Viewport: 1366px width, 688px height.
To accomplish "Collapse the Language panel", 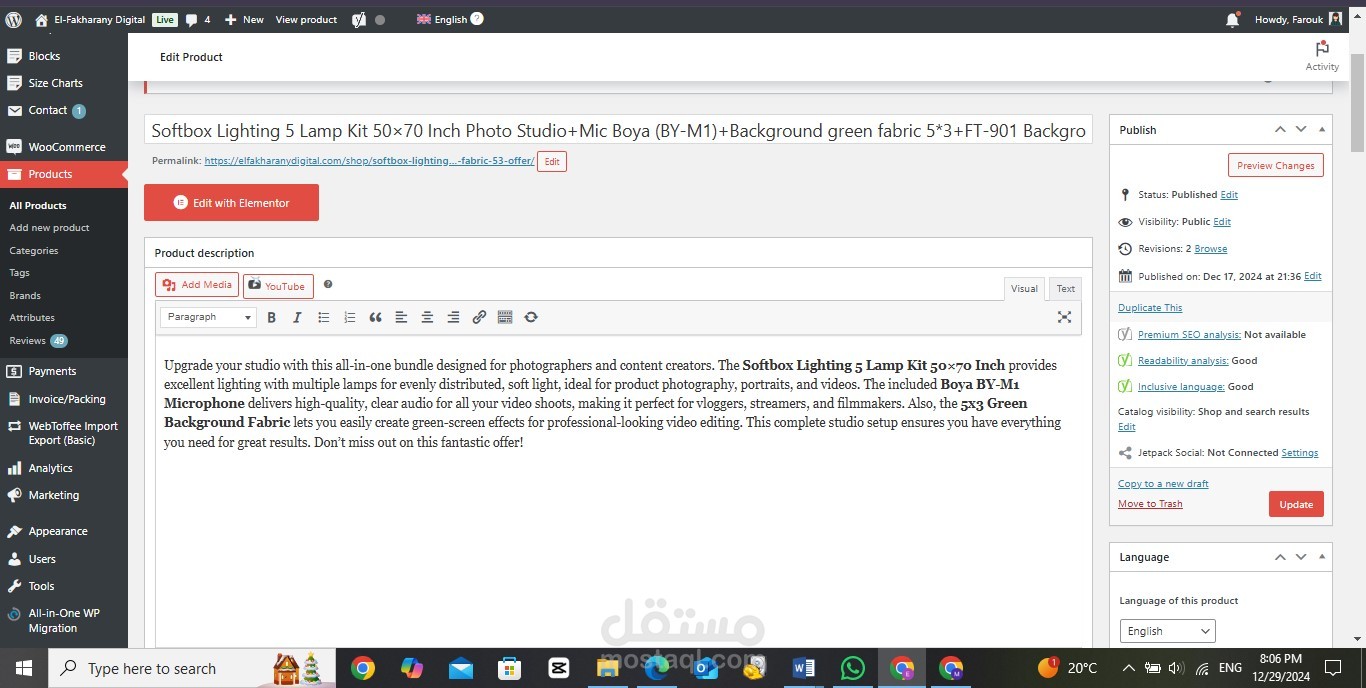I will click(1323, 557).
